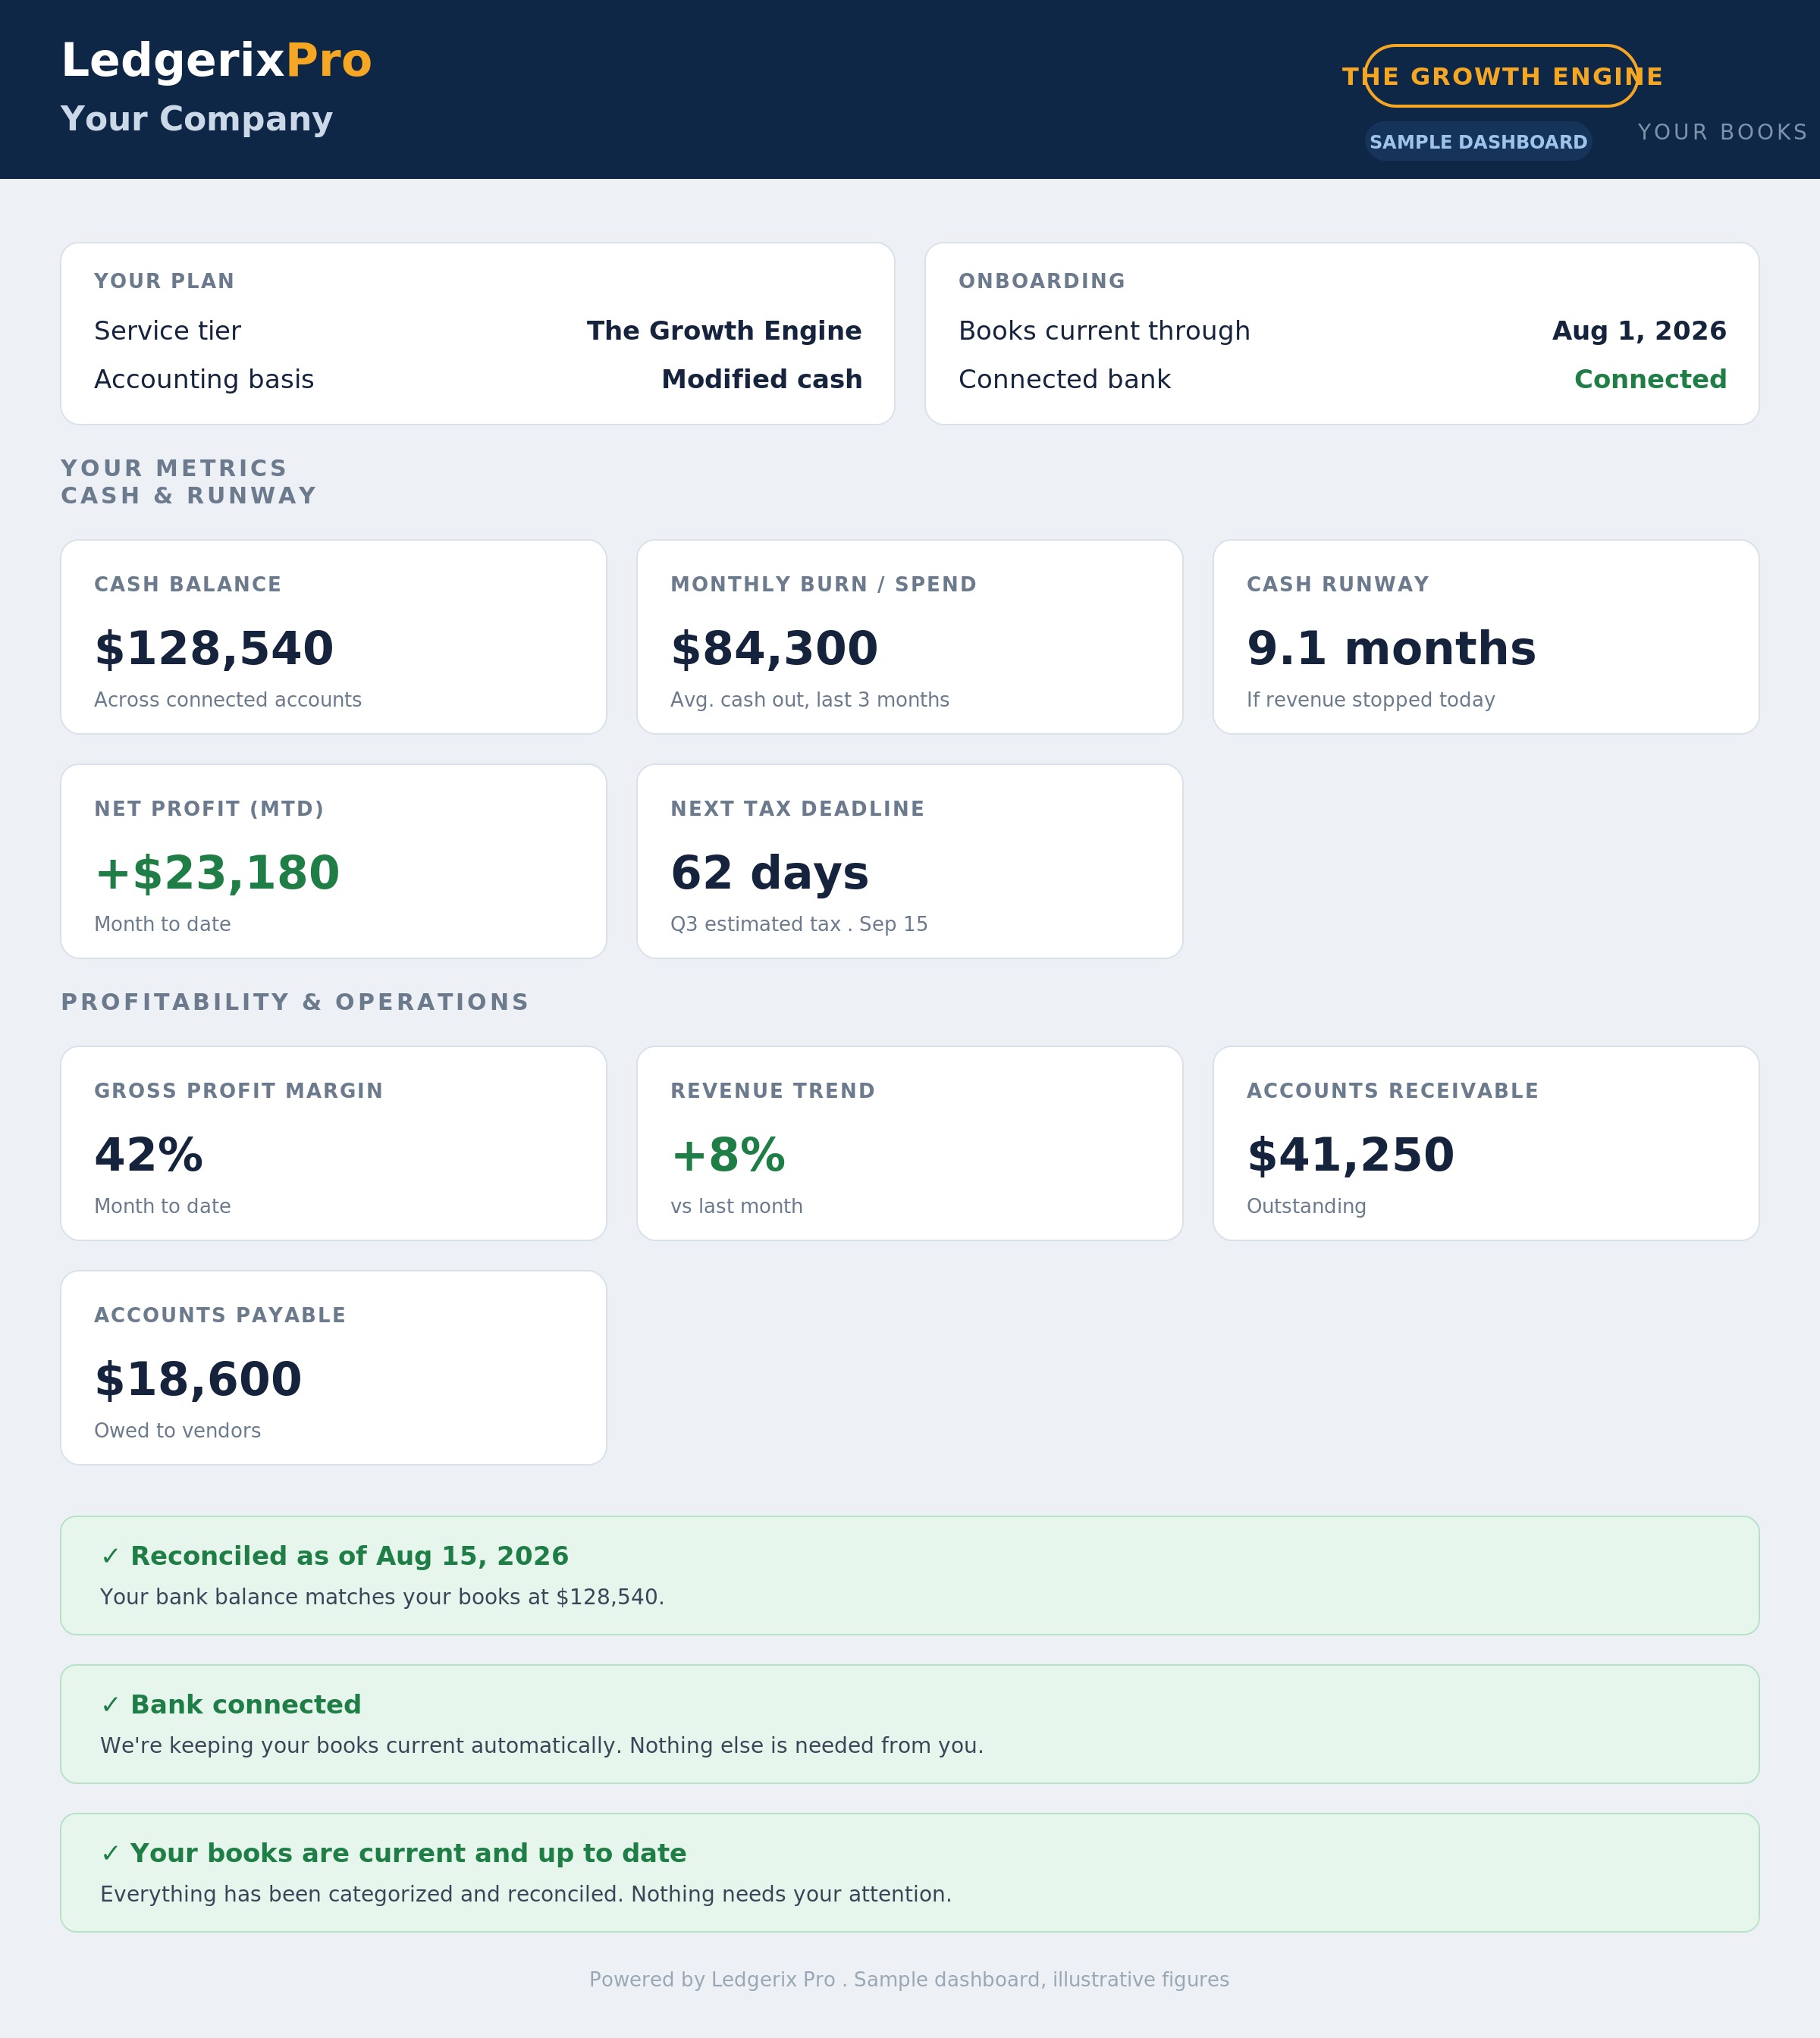Select the Sample Dashboard pill

pyautogui.click(x=1478, y=142)
